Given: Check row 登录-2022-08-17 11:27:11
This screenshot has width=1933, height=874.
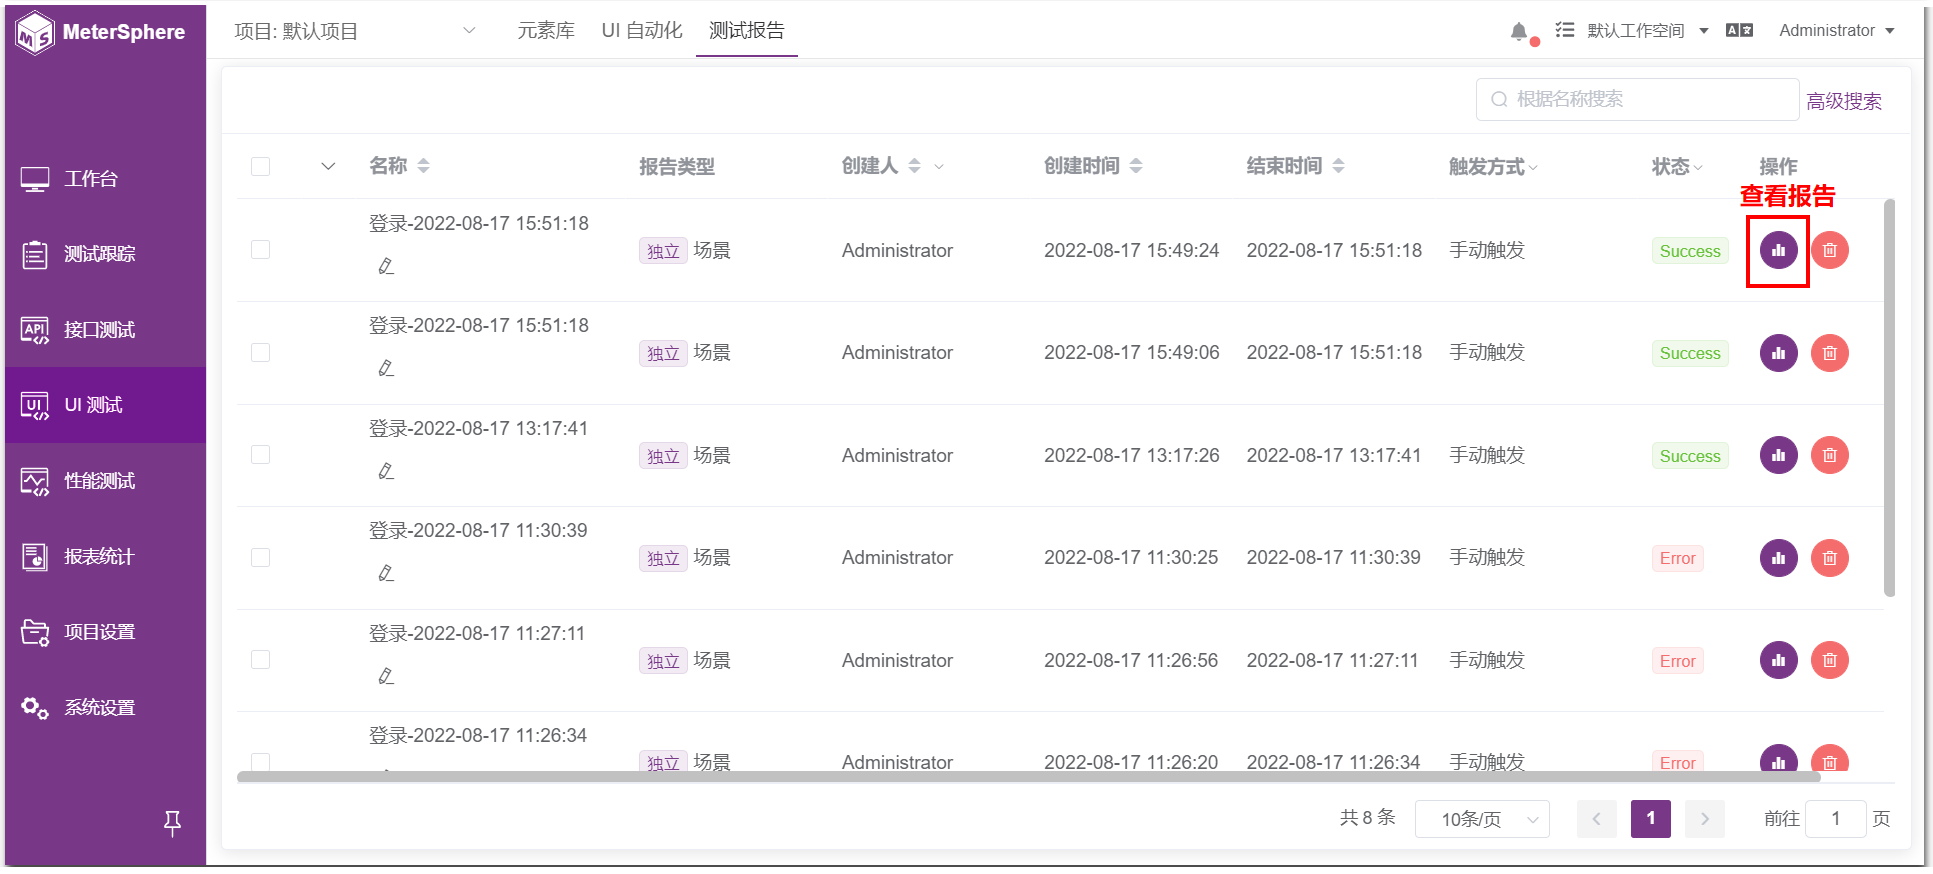Looking at the screenshot, I should tap(261, 660).
